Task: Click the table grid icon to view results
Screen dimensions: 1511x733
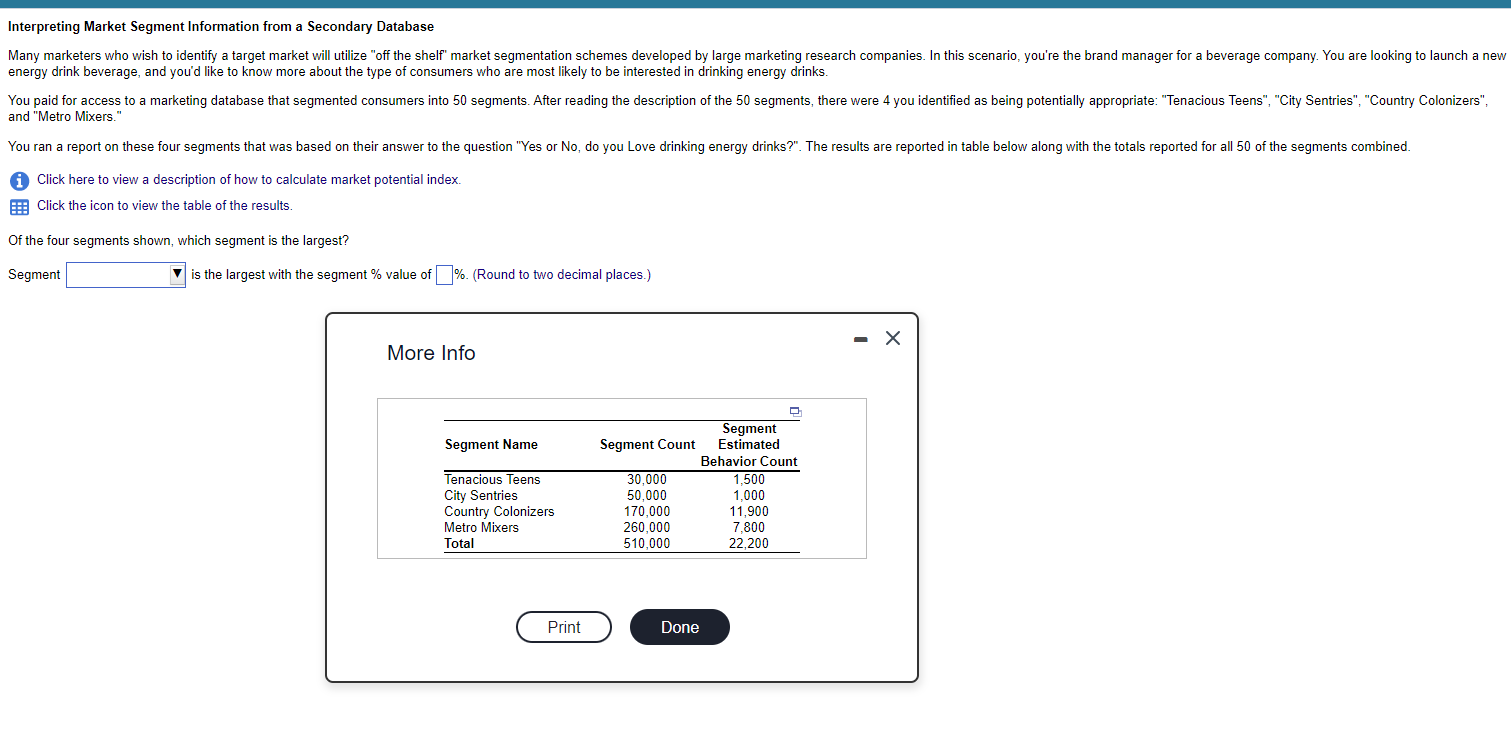Action: tap(18, 207)
